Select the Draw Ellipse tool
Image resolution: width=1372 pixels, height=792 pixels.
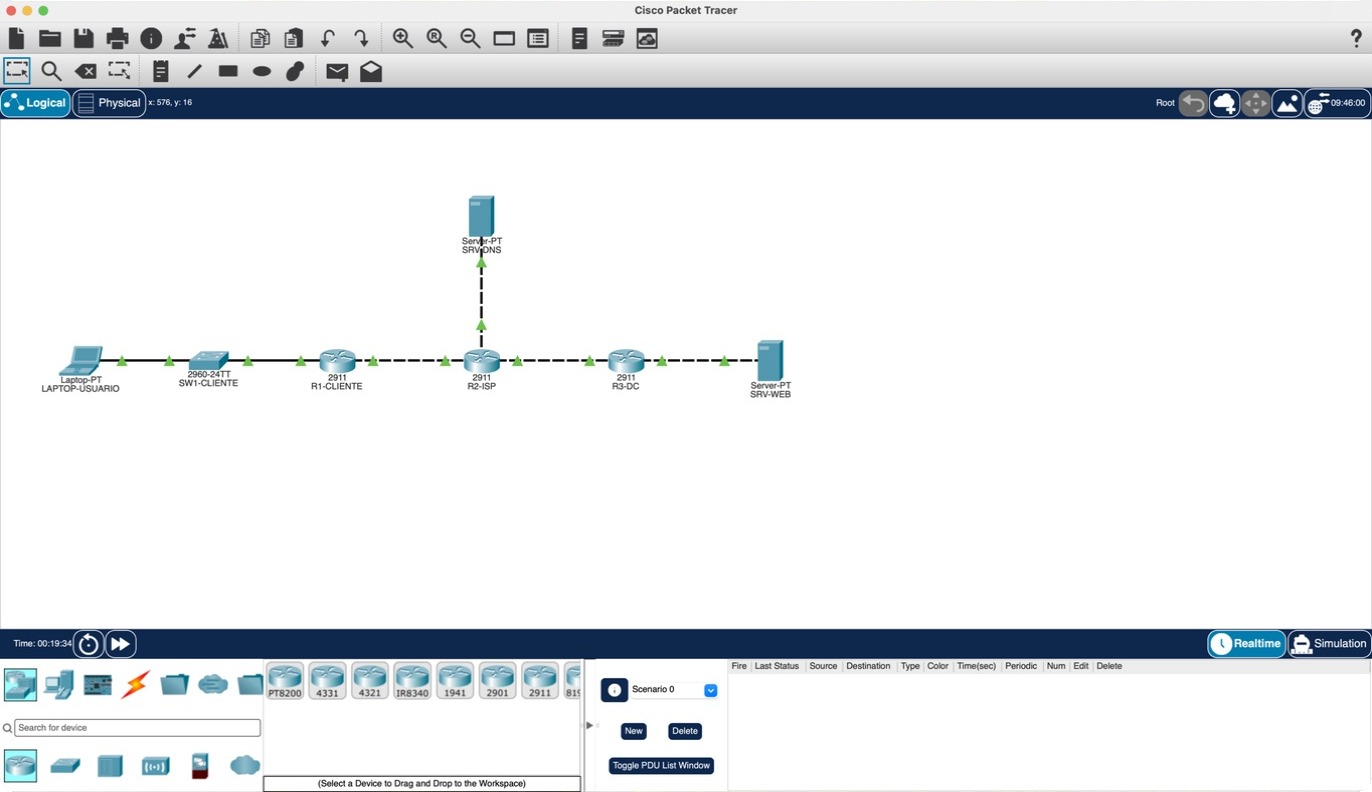(x=262, y=71)
